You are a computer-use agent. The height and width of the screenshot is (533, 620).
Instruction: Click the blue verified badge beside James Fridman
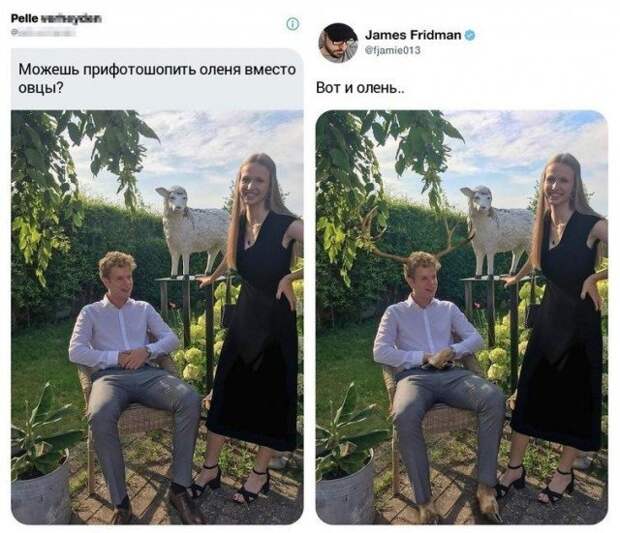pos(470,35)
